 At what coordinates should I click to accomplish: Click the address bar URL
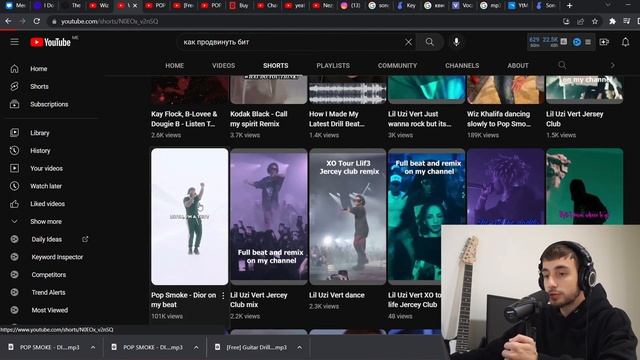[x=109, y=21]
